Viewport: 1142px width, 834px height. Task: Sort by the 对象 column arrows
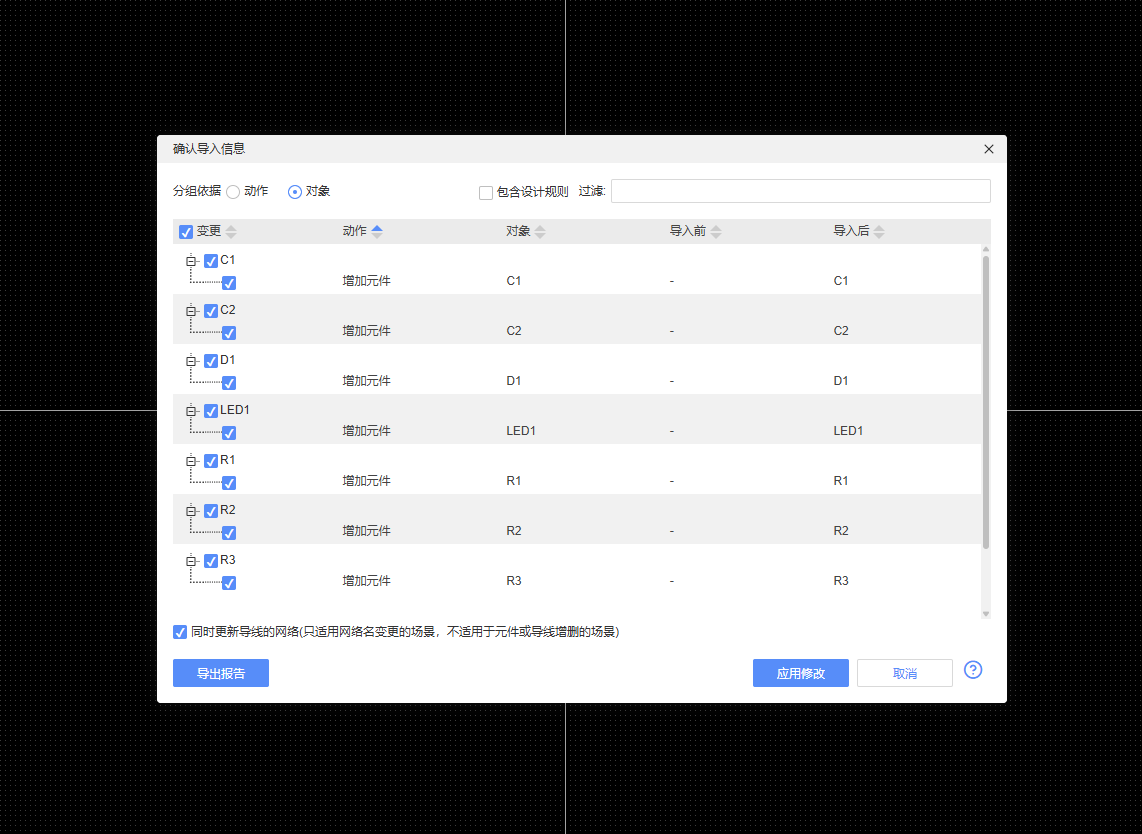point(540,232)
